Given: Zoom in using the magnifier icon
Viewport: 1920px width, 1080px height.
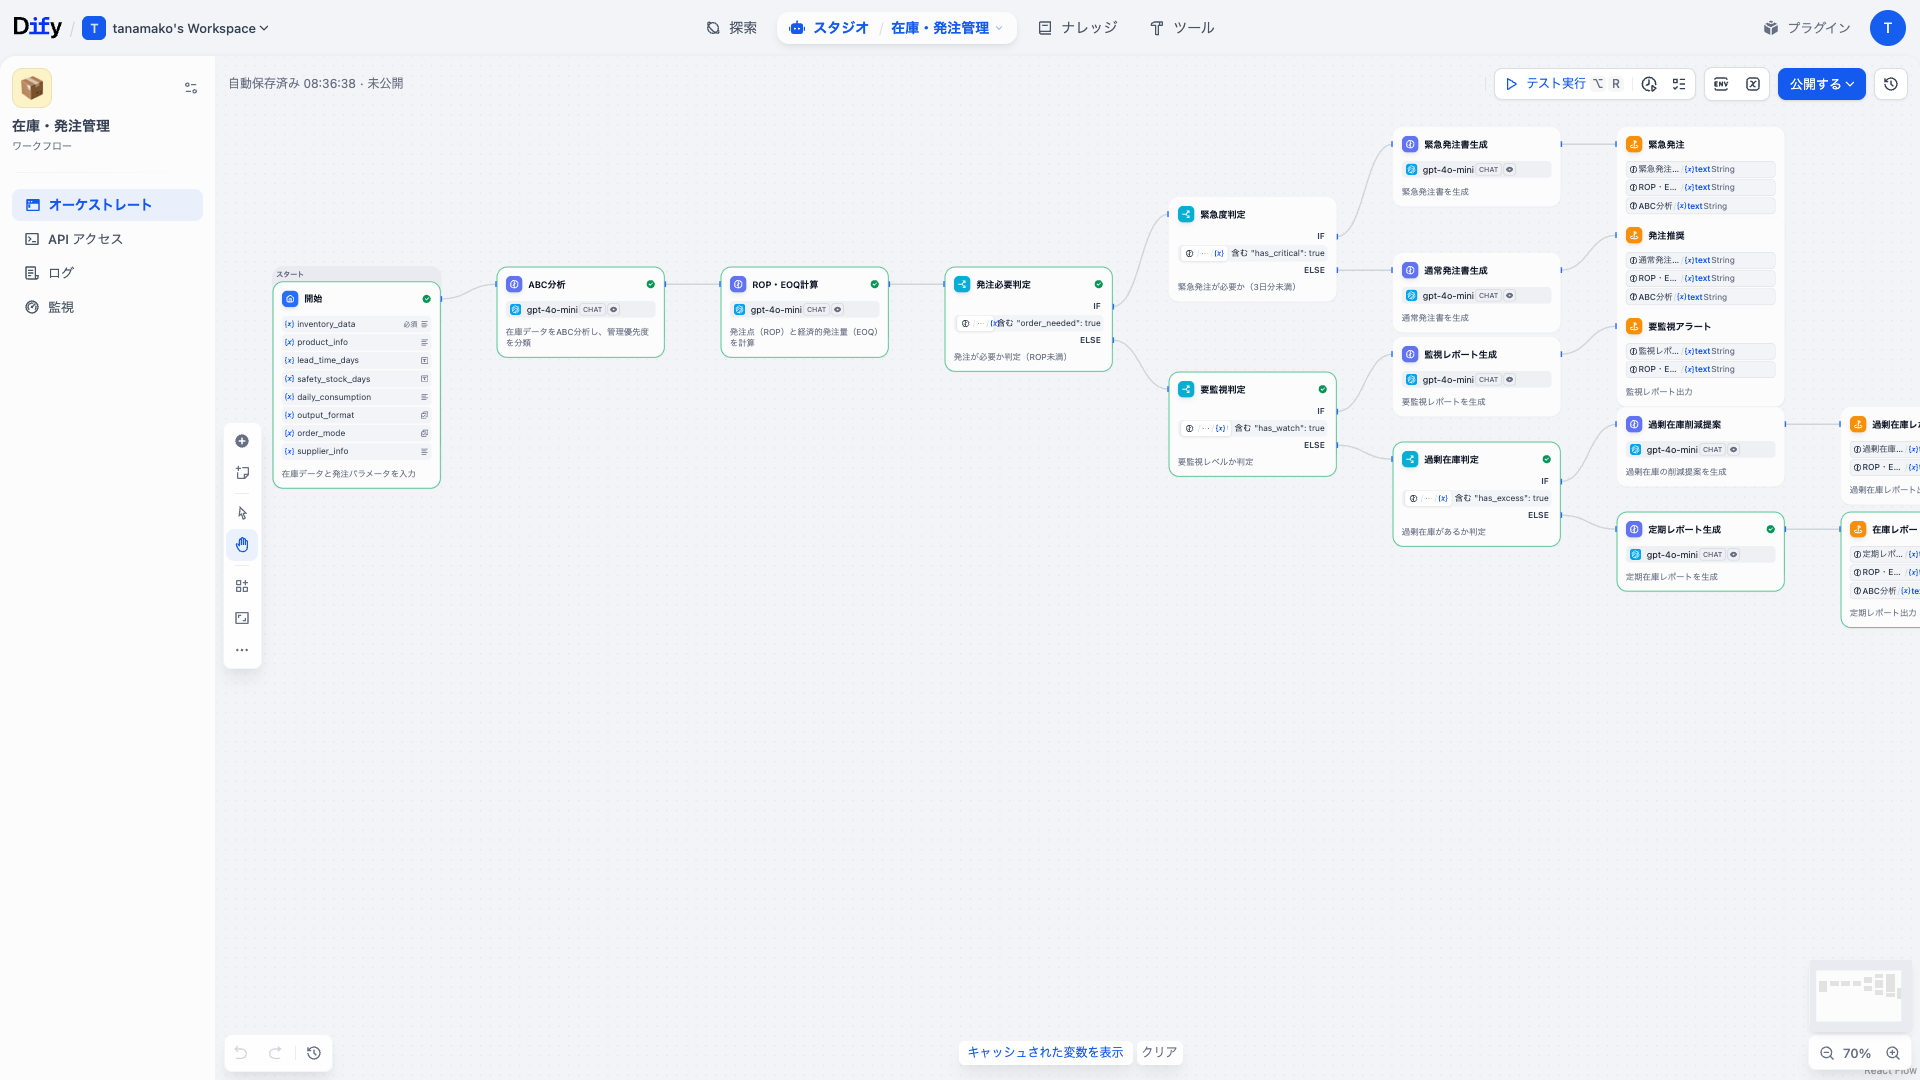Looking at the screenshot, I should point(1893,1053).
